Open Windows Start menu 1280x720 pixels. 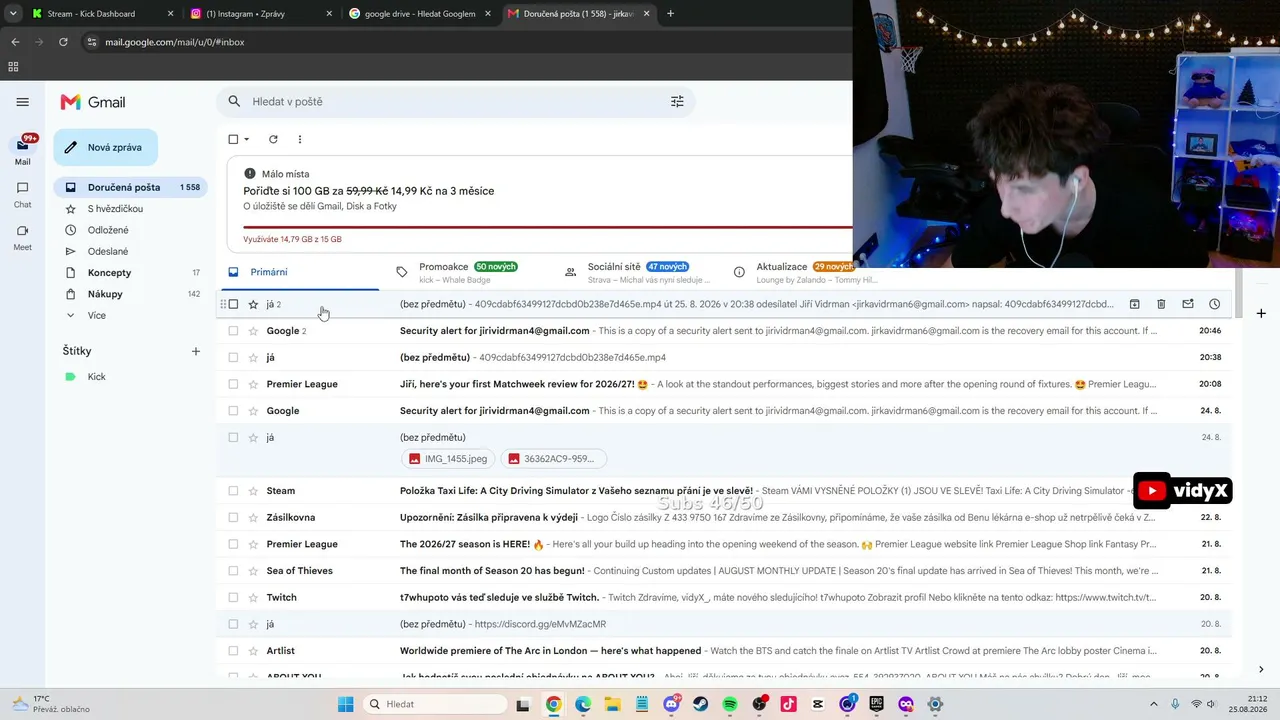345,704
